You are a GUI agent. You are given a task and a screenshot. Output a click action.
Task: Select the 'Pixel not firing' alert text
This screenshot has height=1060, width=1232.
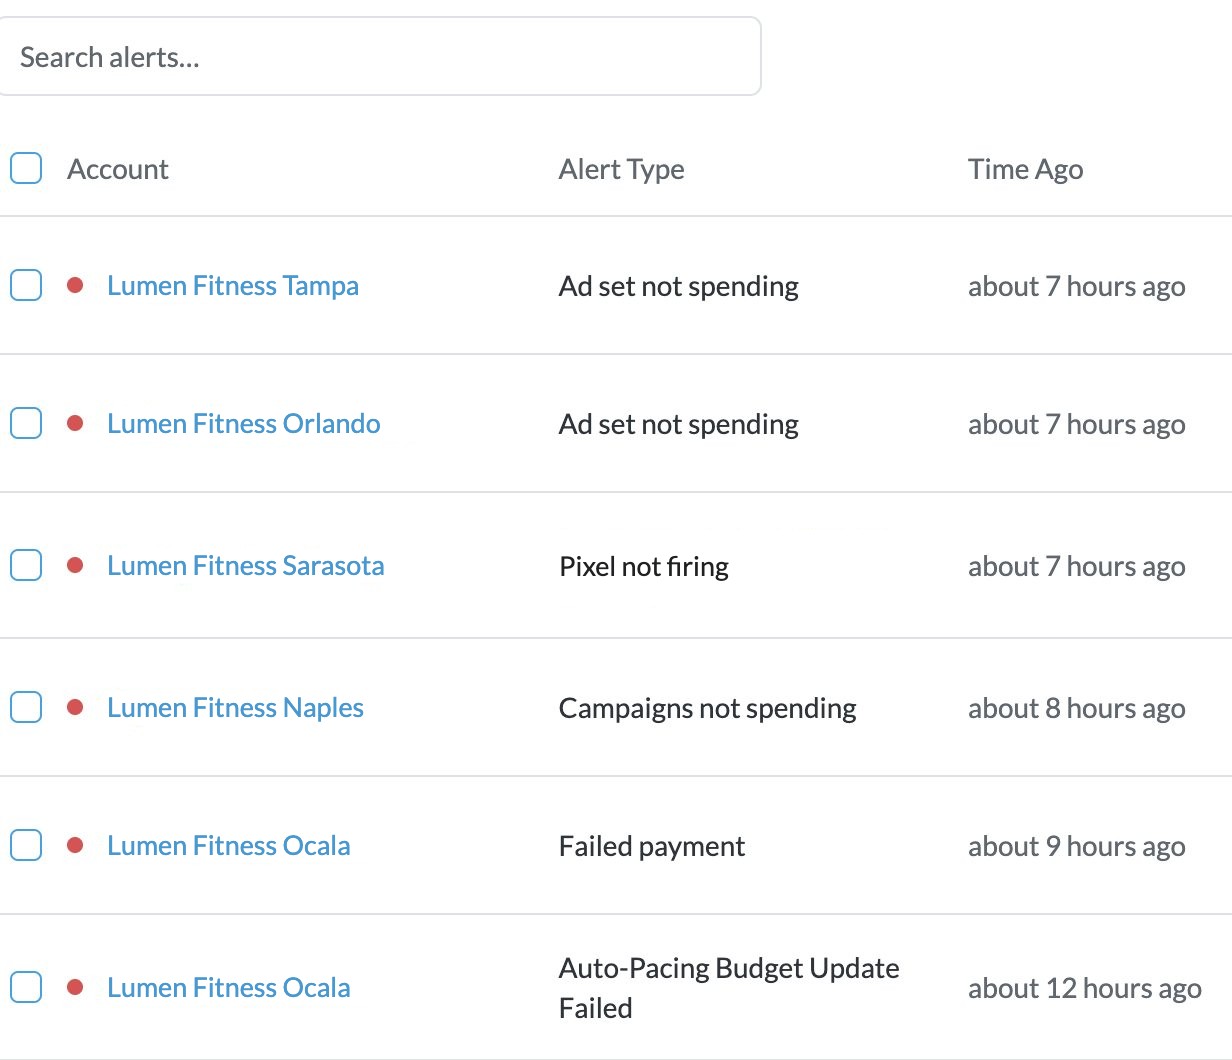pyautogui.click(x=644, y=567)
